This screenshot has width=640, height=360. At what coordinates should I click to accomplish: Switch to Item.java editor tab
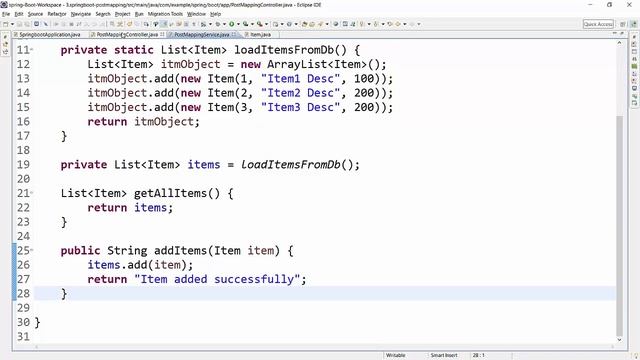click(260, 35)
